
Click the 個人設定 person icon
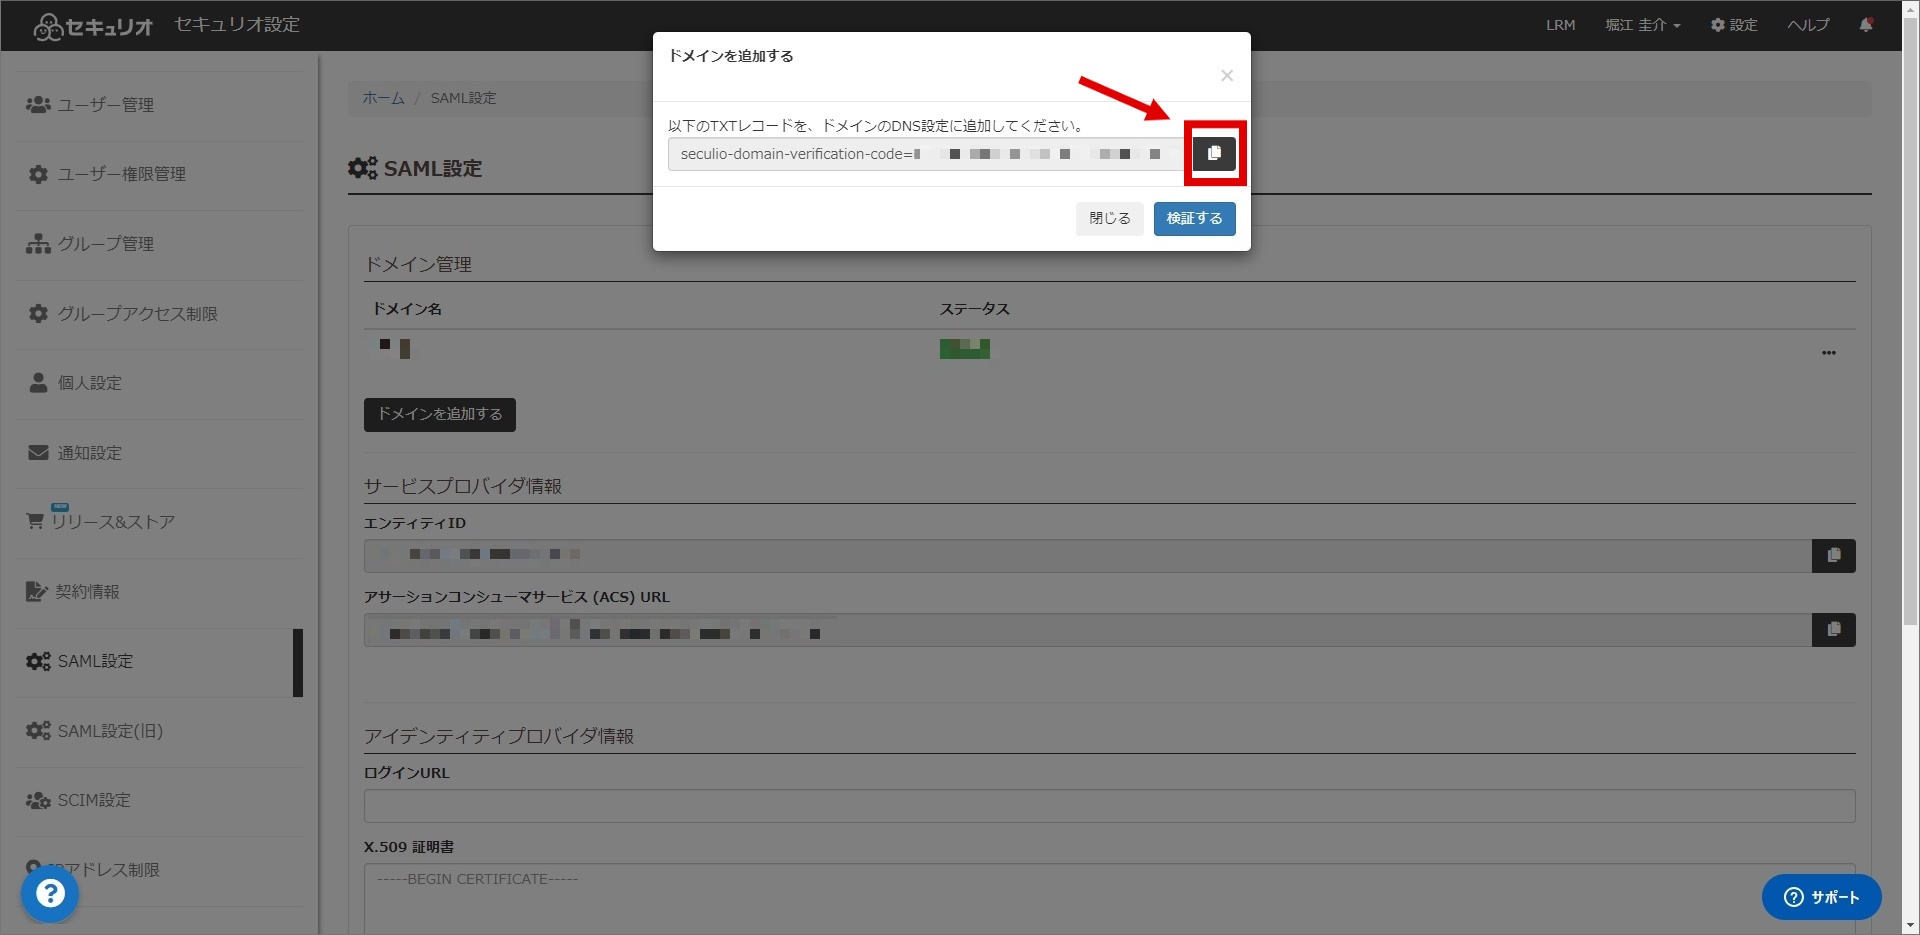click(38, 382)
